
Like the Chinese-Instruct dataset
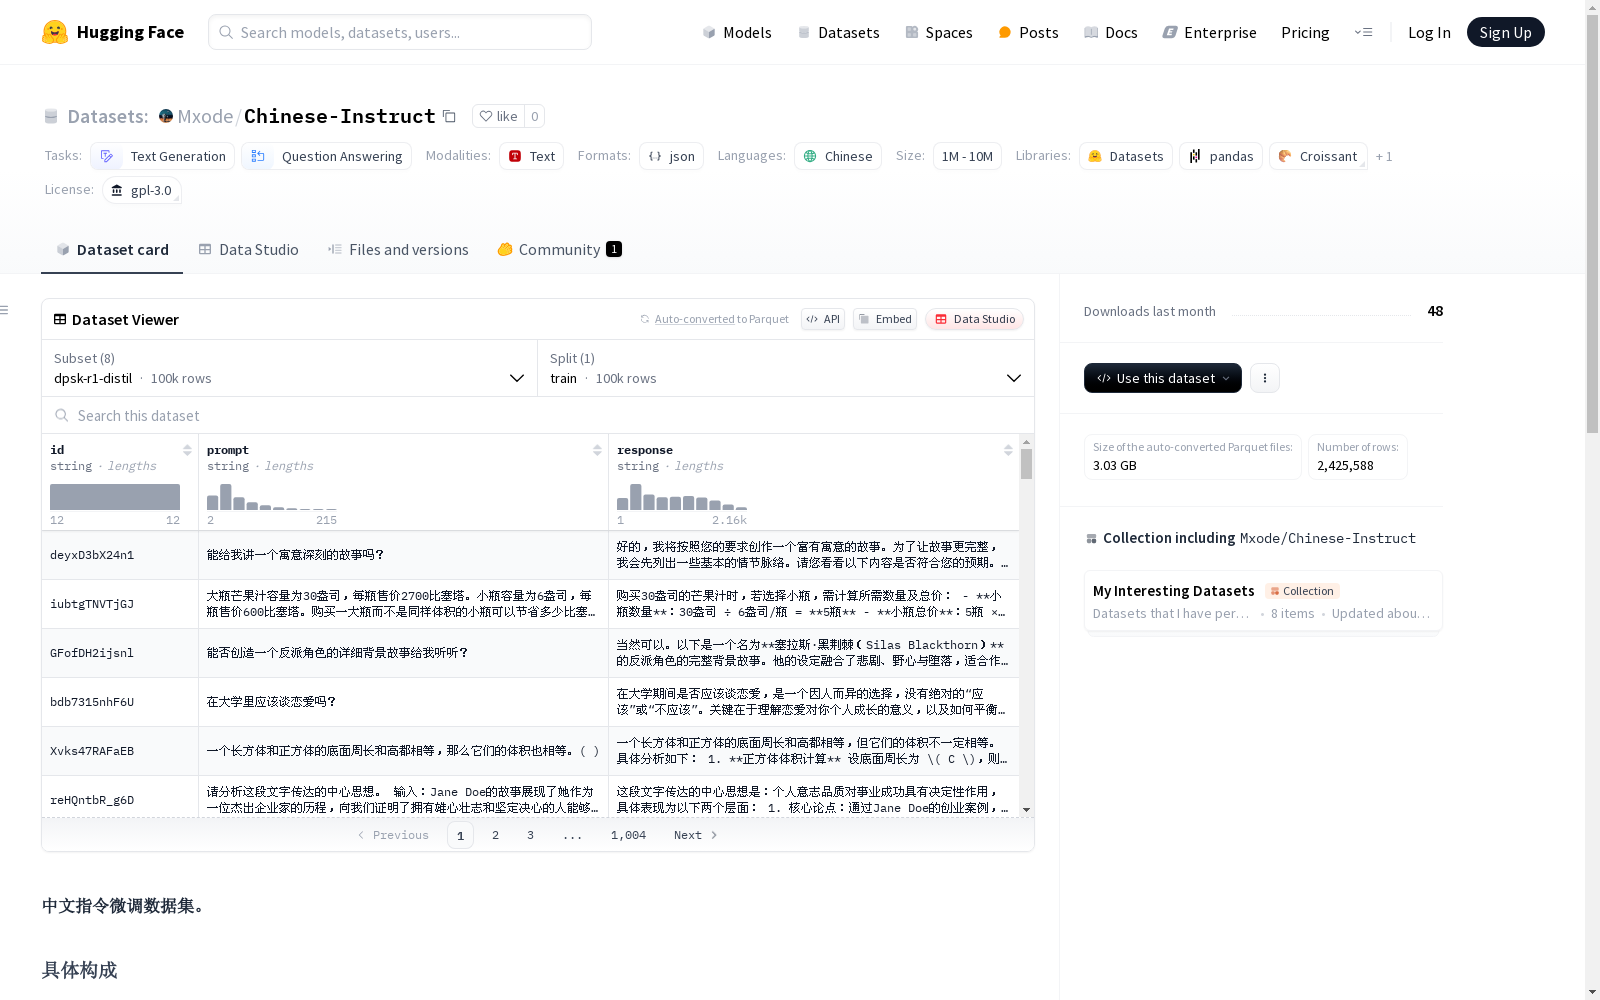pyautogui.click(x=498, y=116)
